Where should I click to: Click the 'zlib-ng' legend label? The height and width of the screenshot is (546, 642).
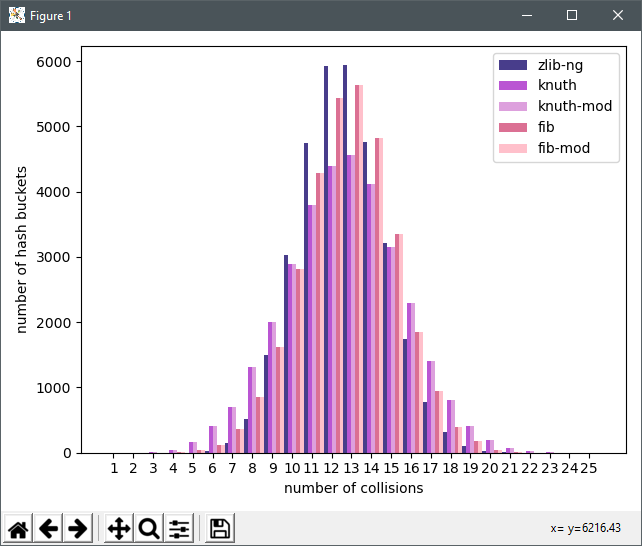561,65
